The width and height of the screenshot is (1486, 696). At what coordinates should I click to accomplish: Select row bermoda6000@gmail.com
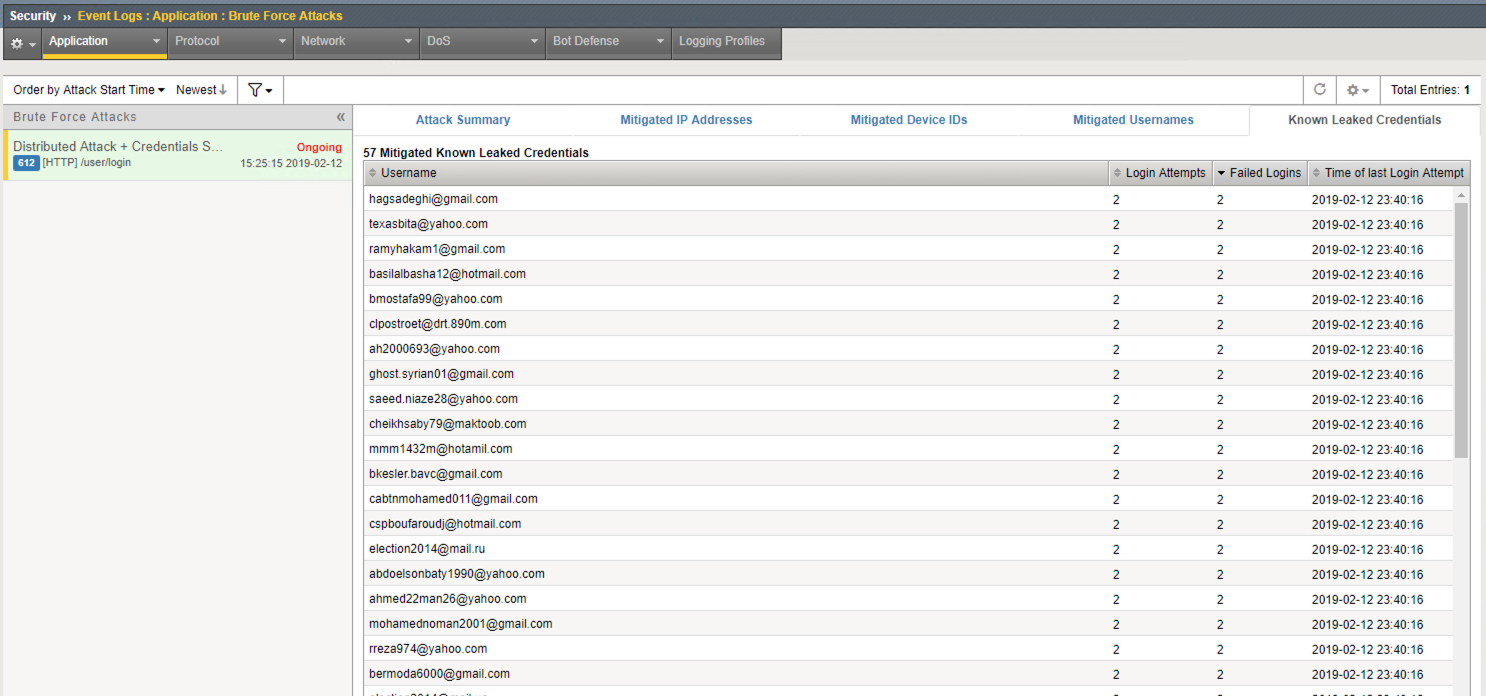pyautogui.click(x=908, y=674)
